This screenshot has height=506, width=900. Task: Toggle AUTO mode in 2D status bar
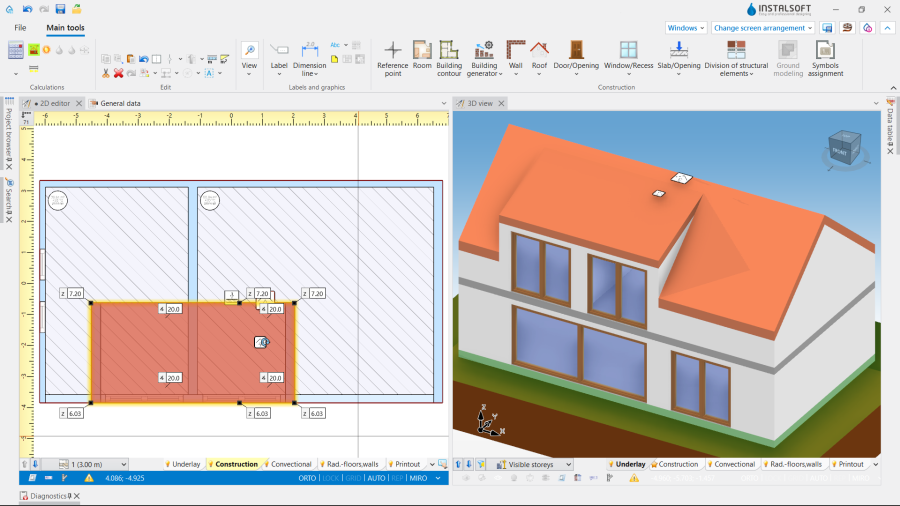click(376, 478)
